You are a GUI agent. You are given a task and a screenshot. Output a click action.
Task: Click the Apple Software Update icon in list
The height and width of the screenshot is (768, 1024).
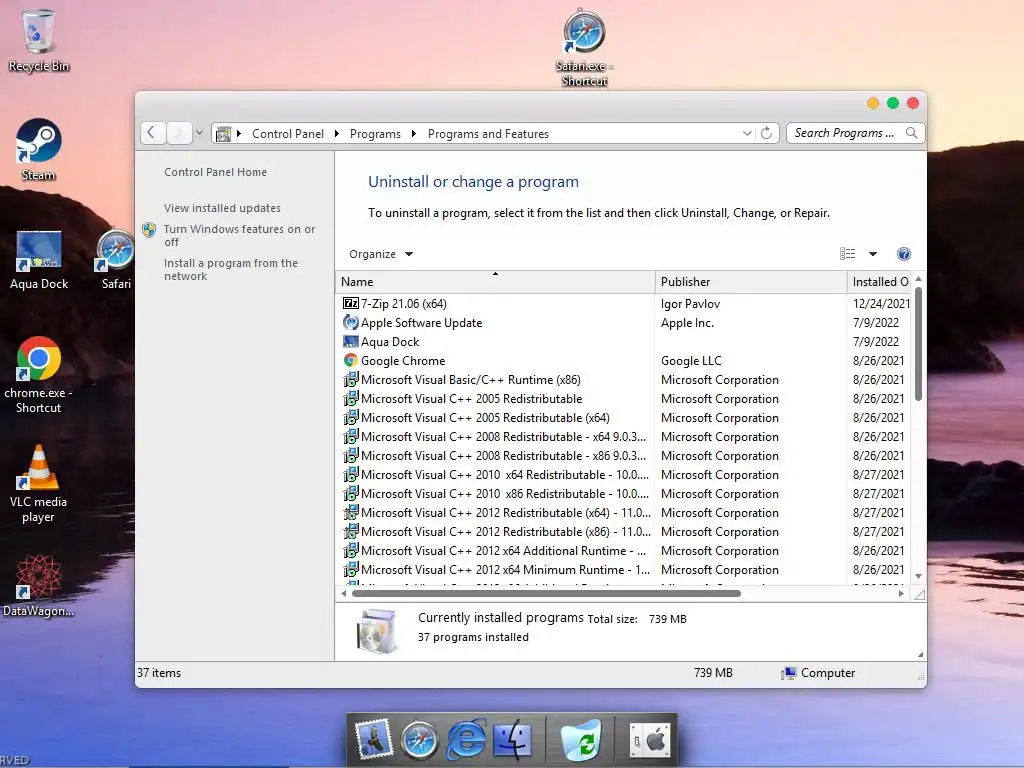tap(351, 323)
